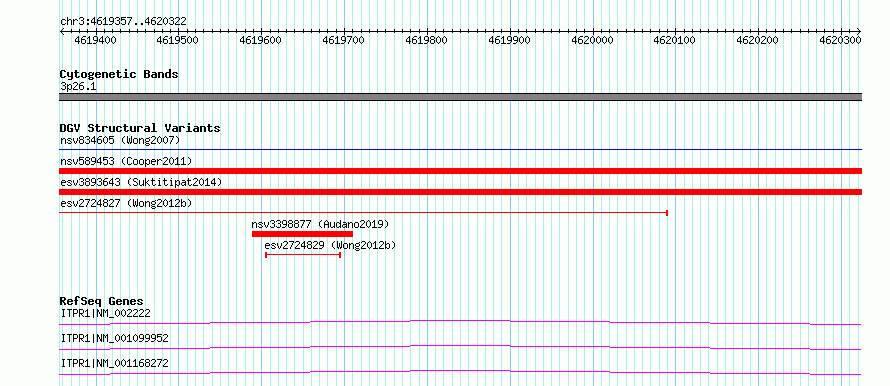The image size is (890, 386).
Task: Open the ITPR1|NM_002222 gene track line
Action: pyautogui.click(x=460, y=322)
